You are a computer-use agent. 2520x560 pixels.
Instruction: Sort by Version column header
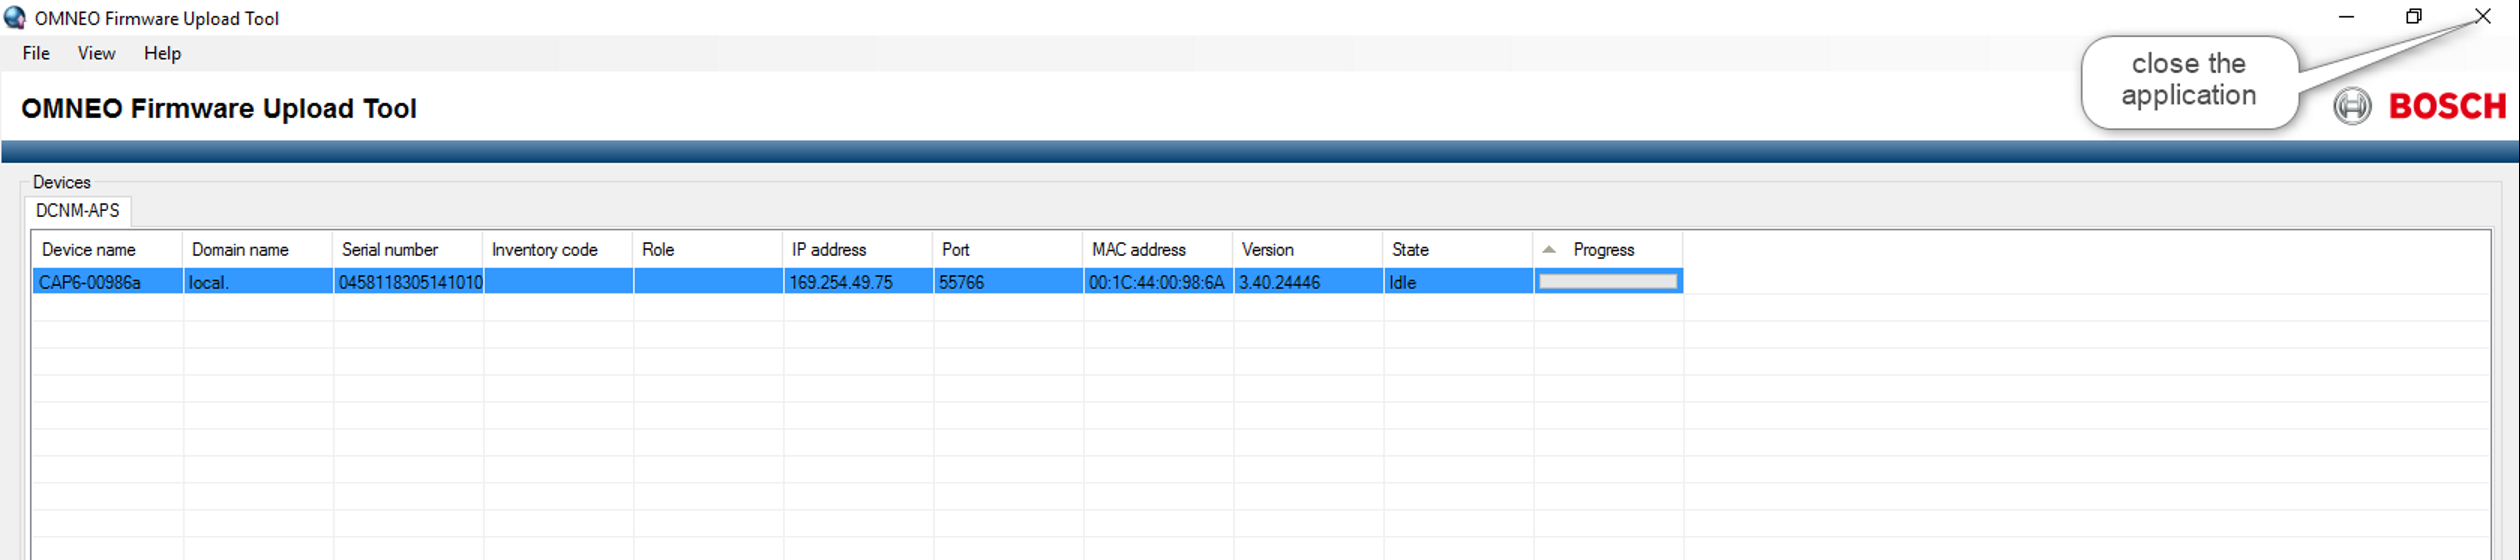1307,250
